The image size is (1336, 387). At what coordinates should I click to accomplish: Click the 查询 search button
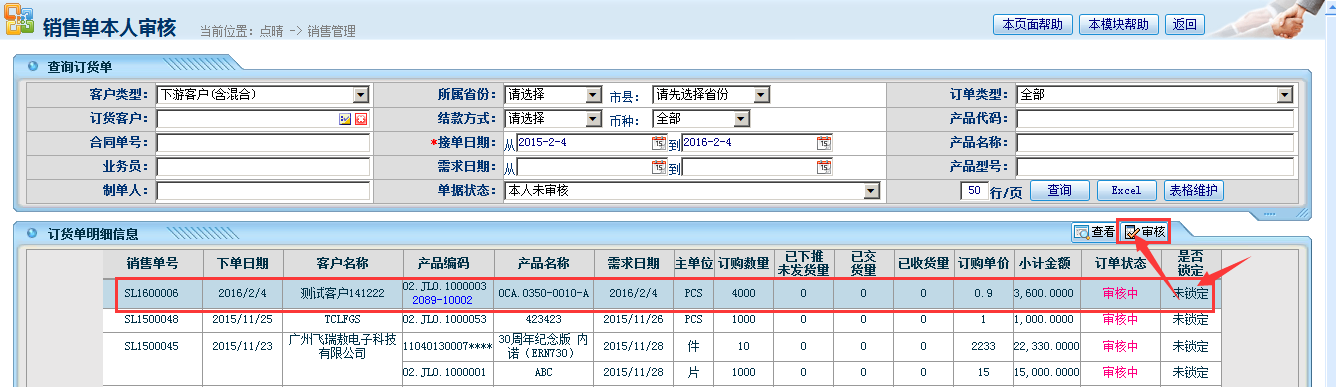click(1059, 190)
